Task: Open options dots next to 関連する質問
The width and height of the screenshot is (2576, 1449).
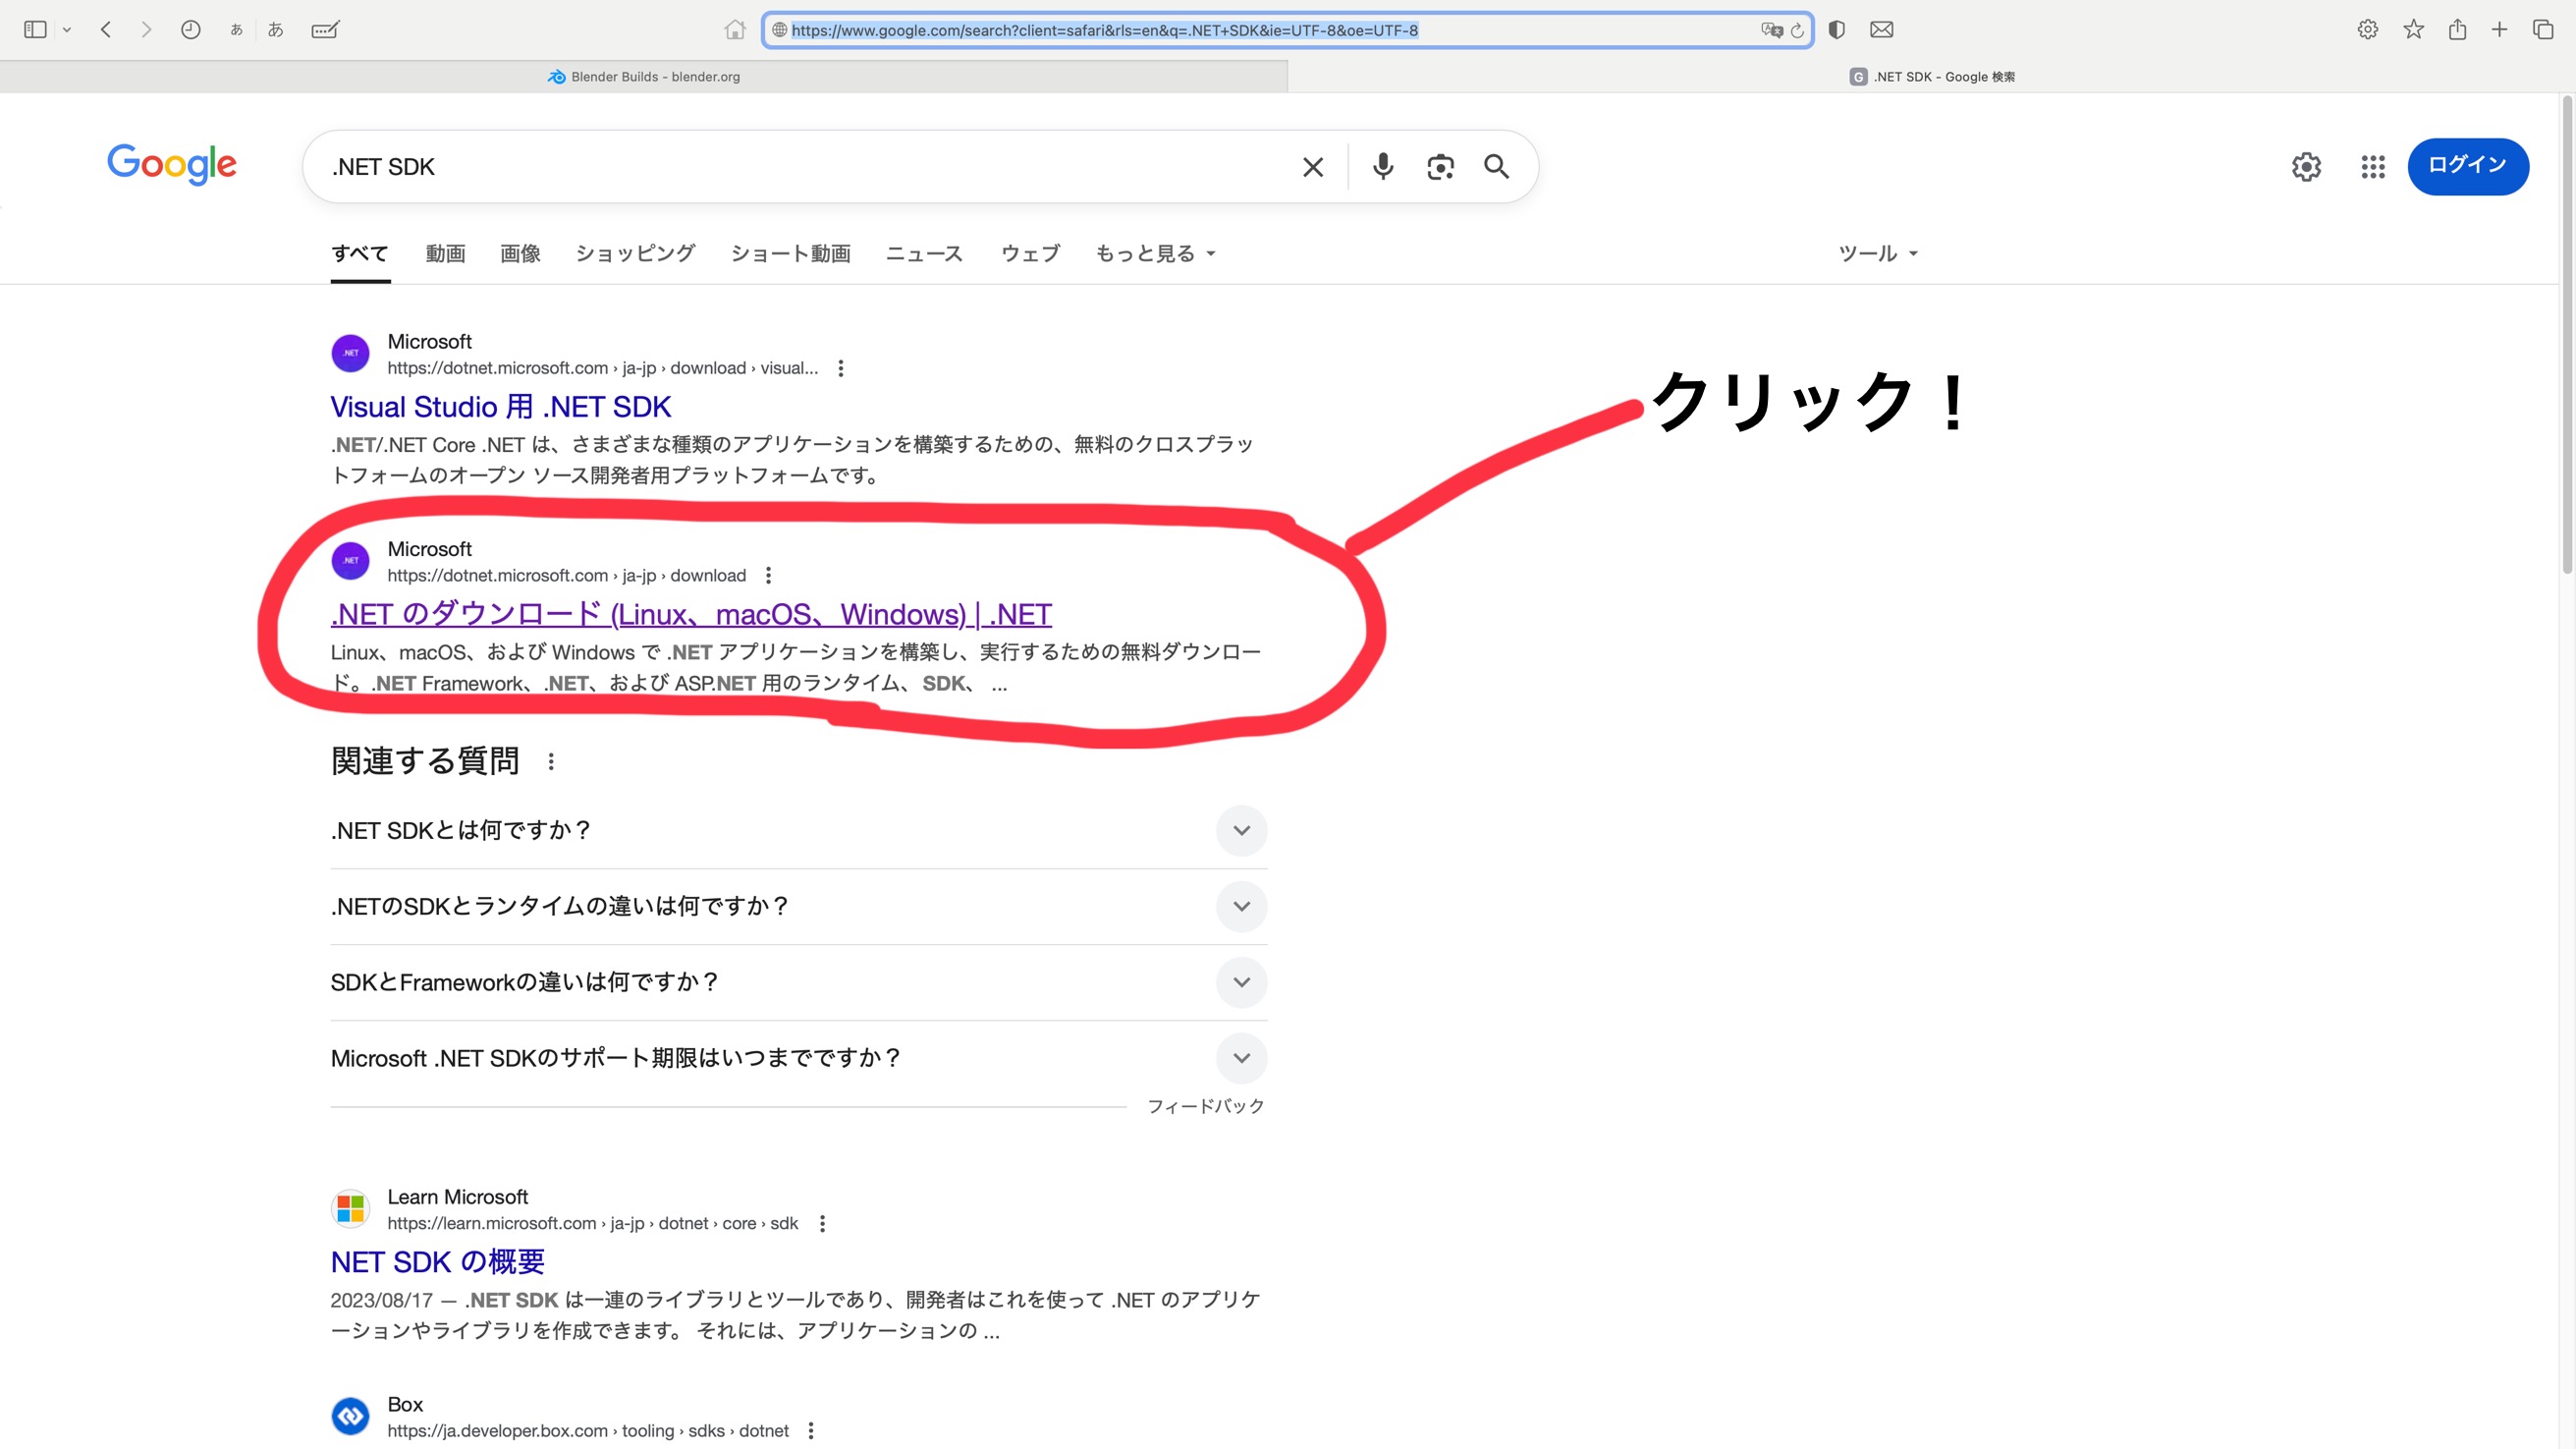Action: coord(551,762)
